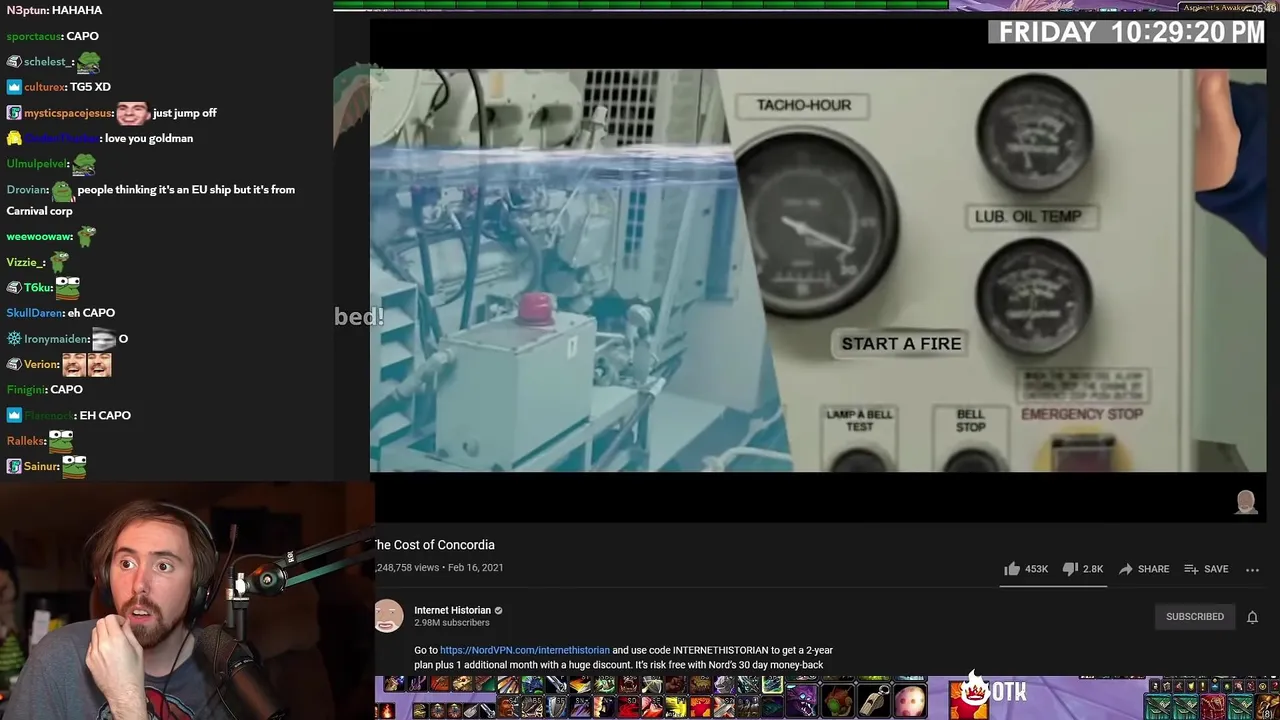Click the badge beside mysticspacejesus

[14, 113]
